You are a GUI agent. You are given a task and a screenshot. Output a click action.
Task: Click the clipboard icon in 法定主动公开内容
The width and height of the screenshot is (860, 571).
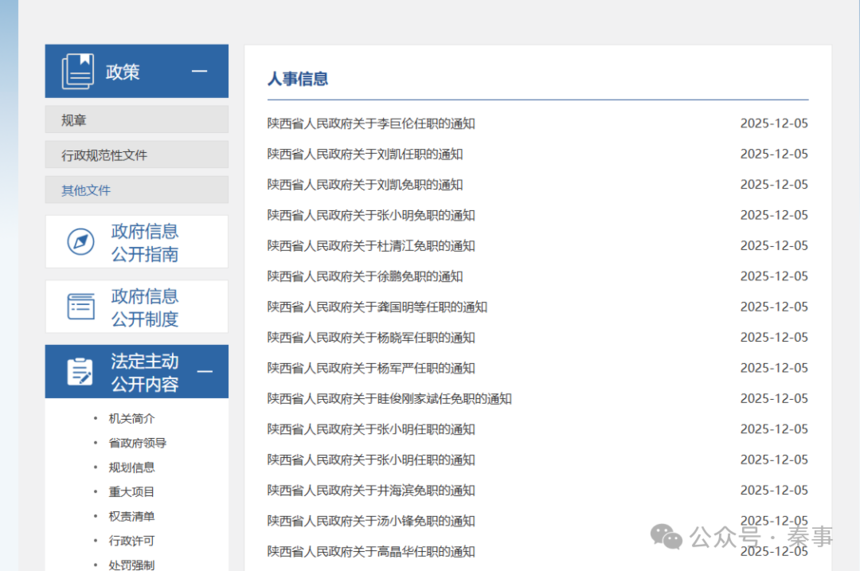click(x=80, y=372)
